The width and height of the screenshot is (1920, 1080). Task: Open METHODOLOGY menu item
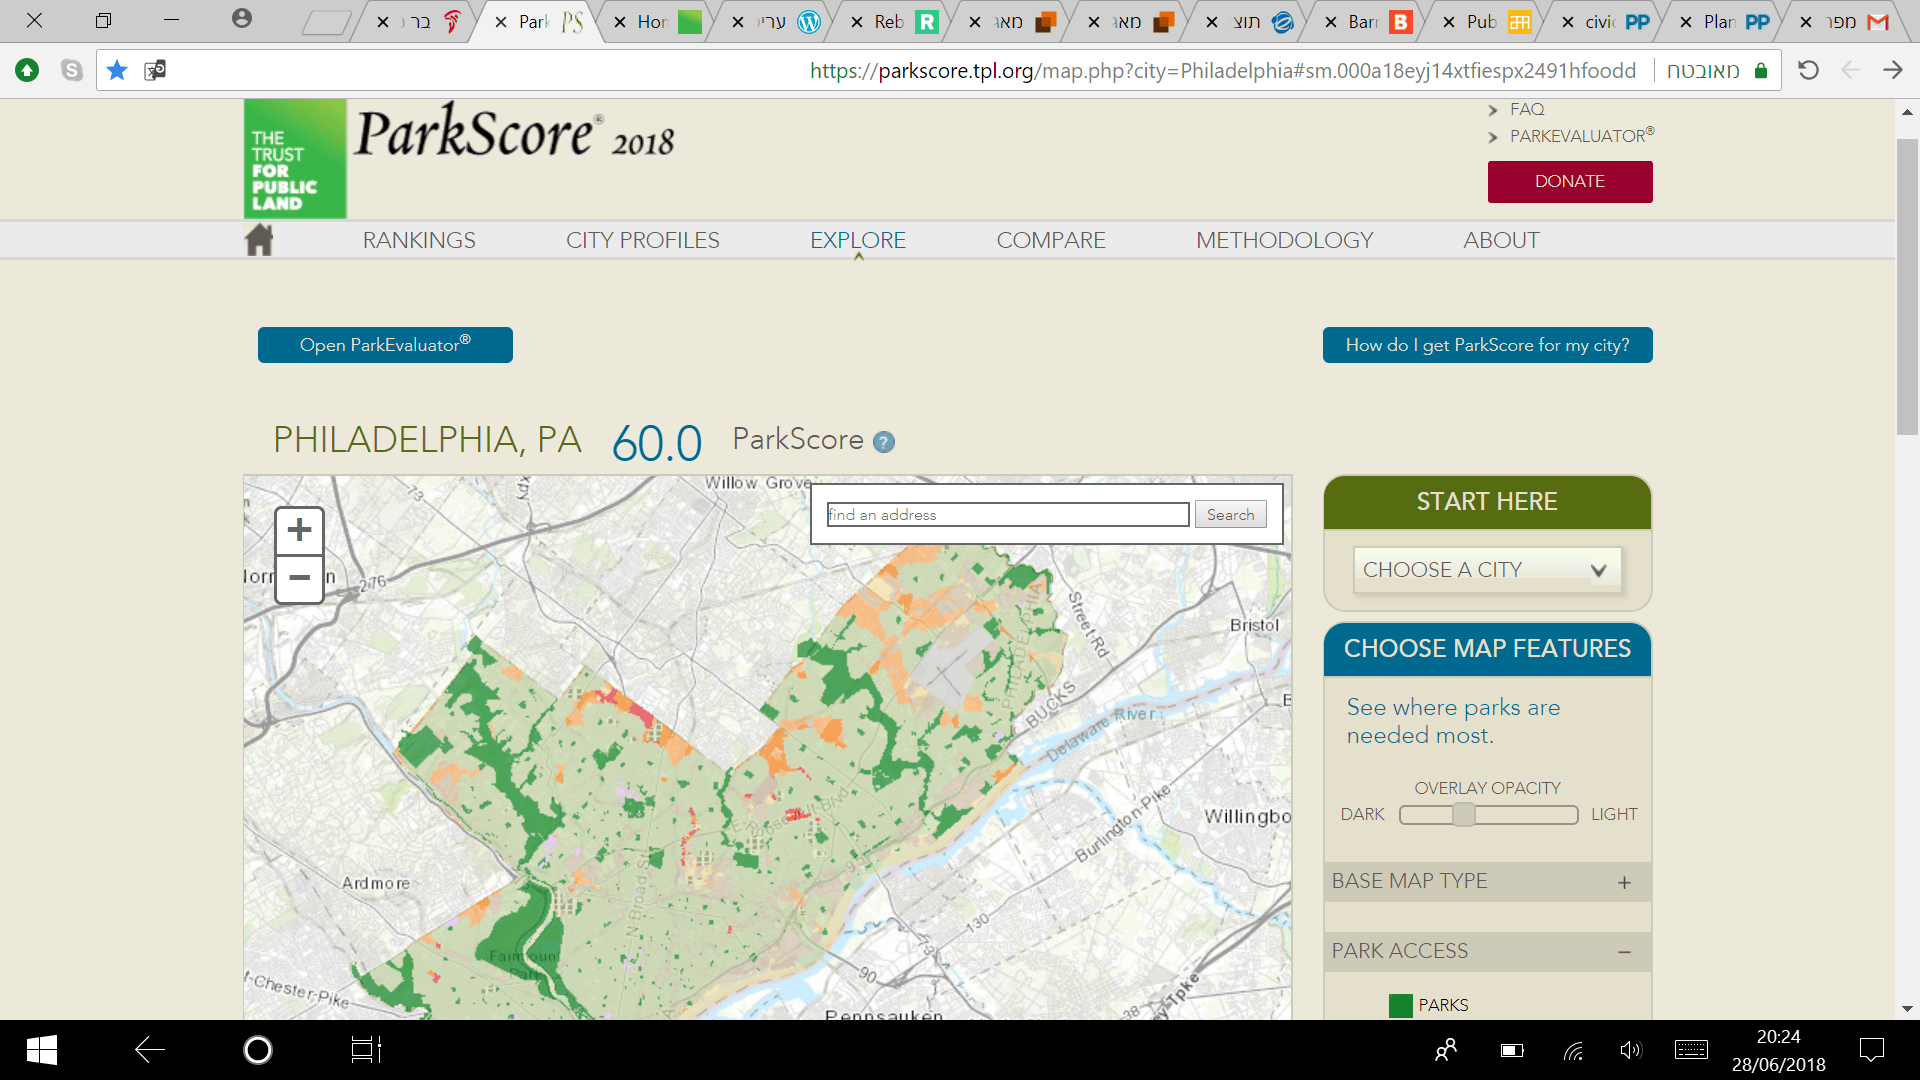click(1285, 240)
